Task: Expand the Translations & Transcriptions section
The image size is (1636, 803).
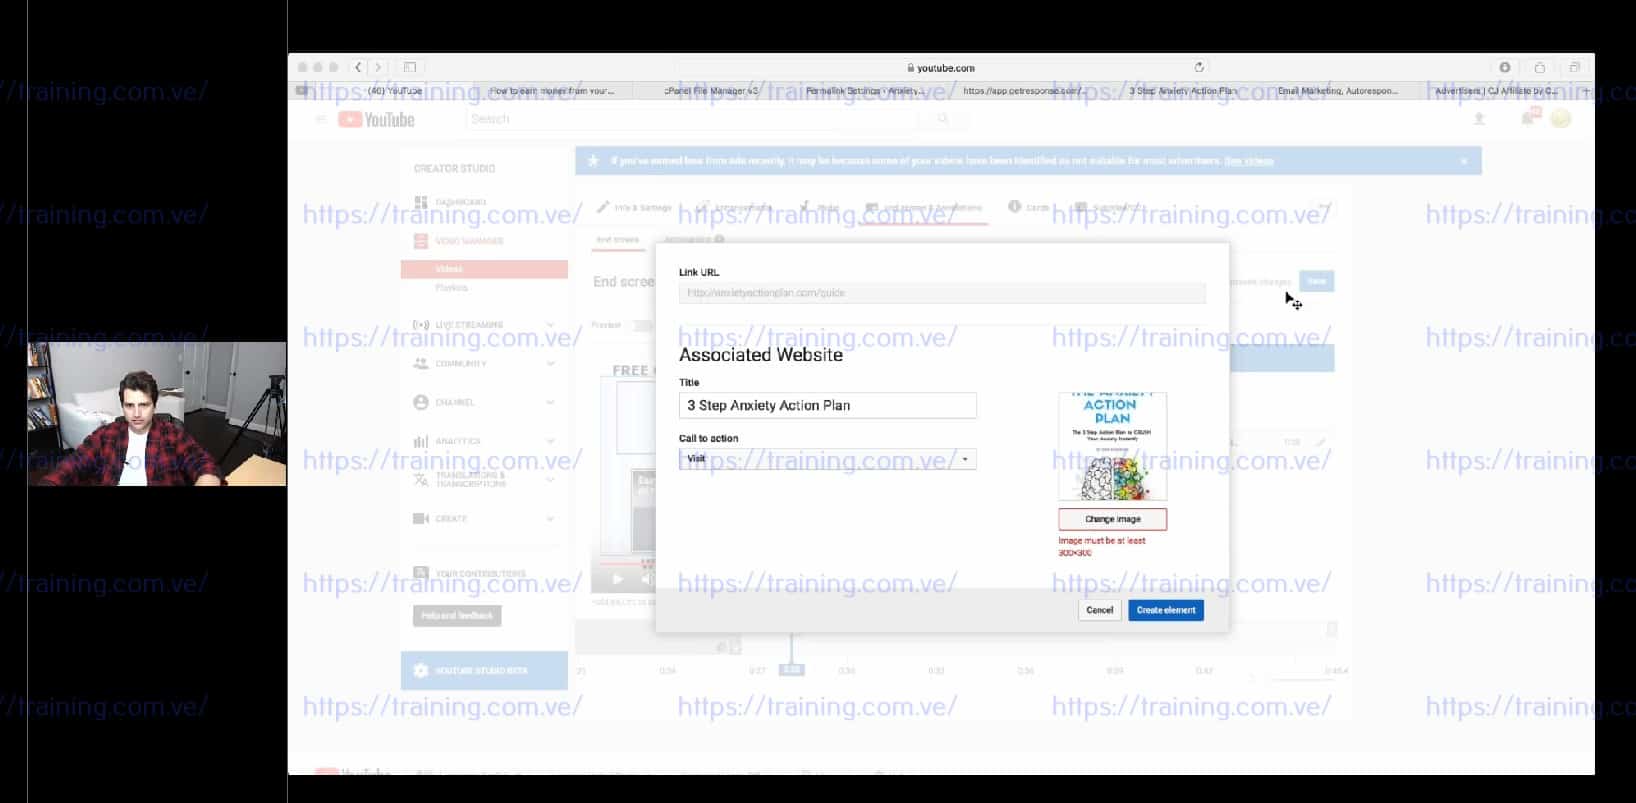Action: tap(550, 480)
